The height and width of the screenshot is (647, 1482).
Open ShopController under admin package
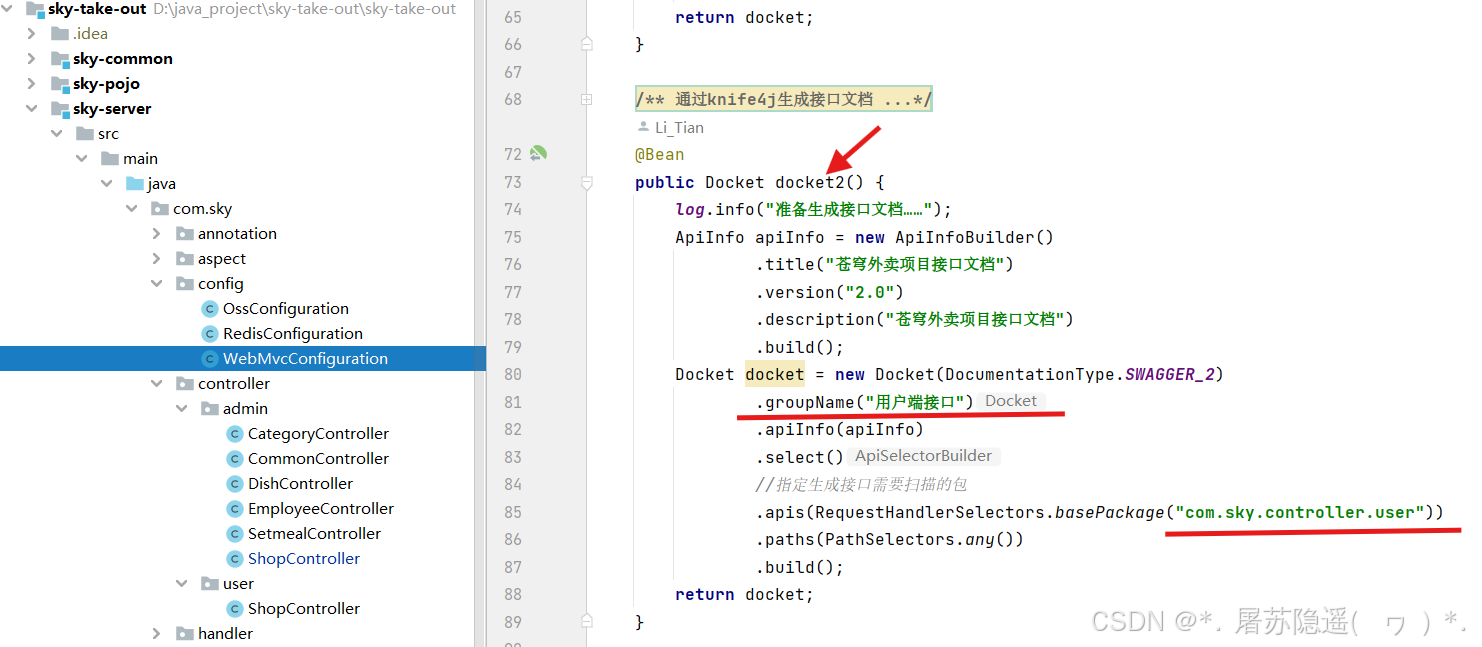(303, 559)
